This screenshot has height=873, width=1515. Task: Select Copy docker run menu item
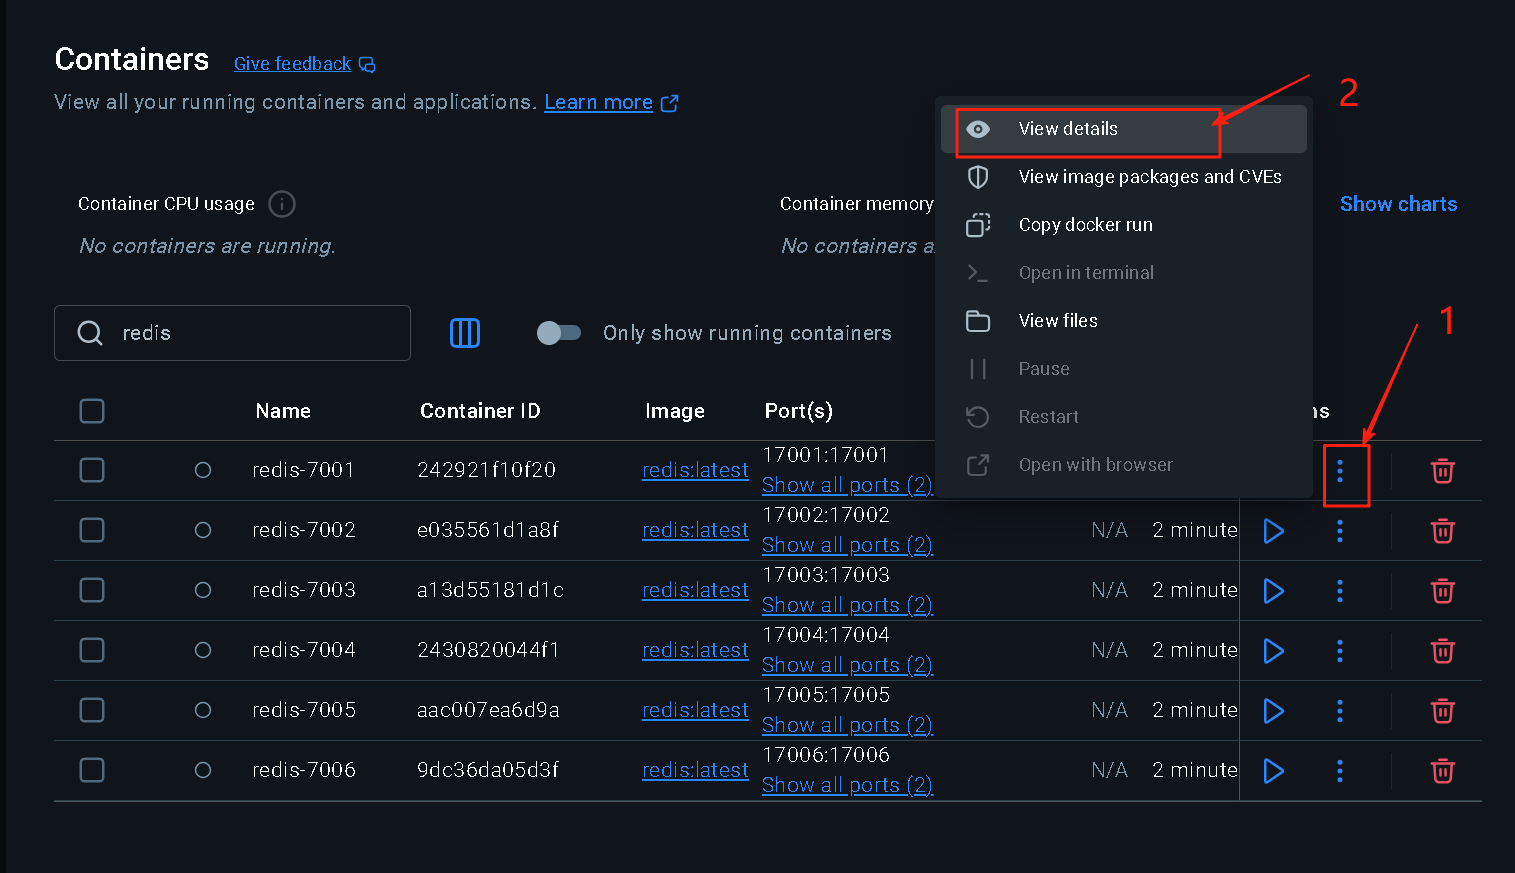(1085, 225)
